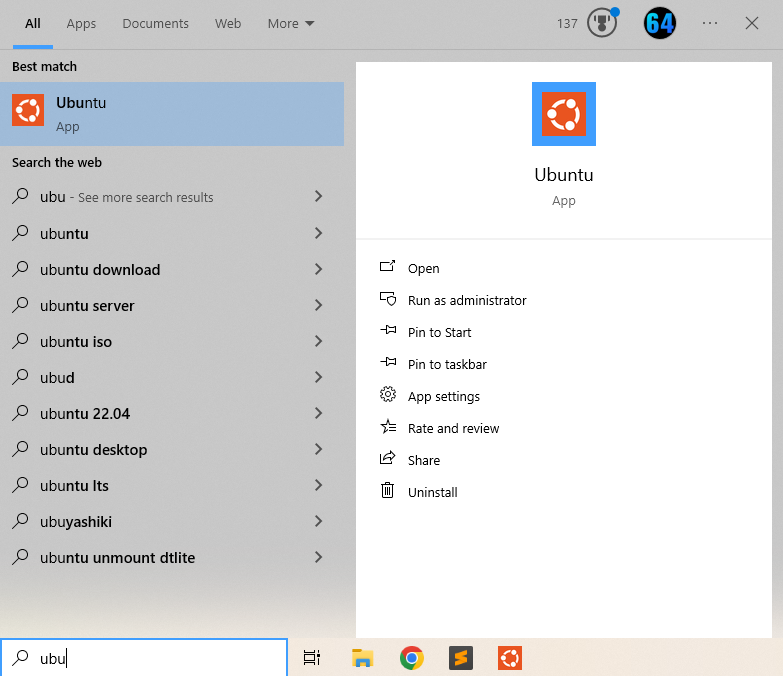Expand the 'ubuntu desktop' suggestion arrow

click(319, 449)
